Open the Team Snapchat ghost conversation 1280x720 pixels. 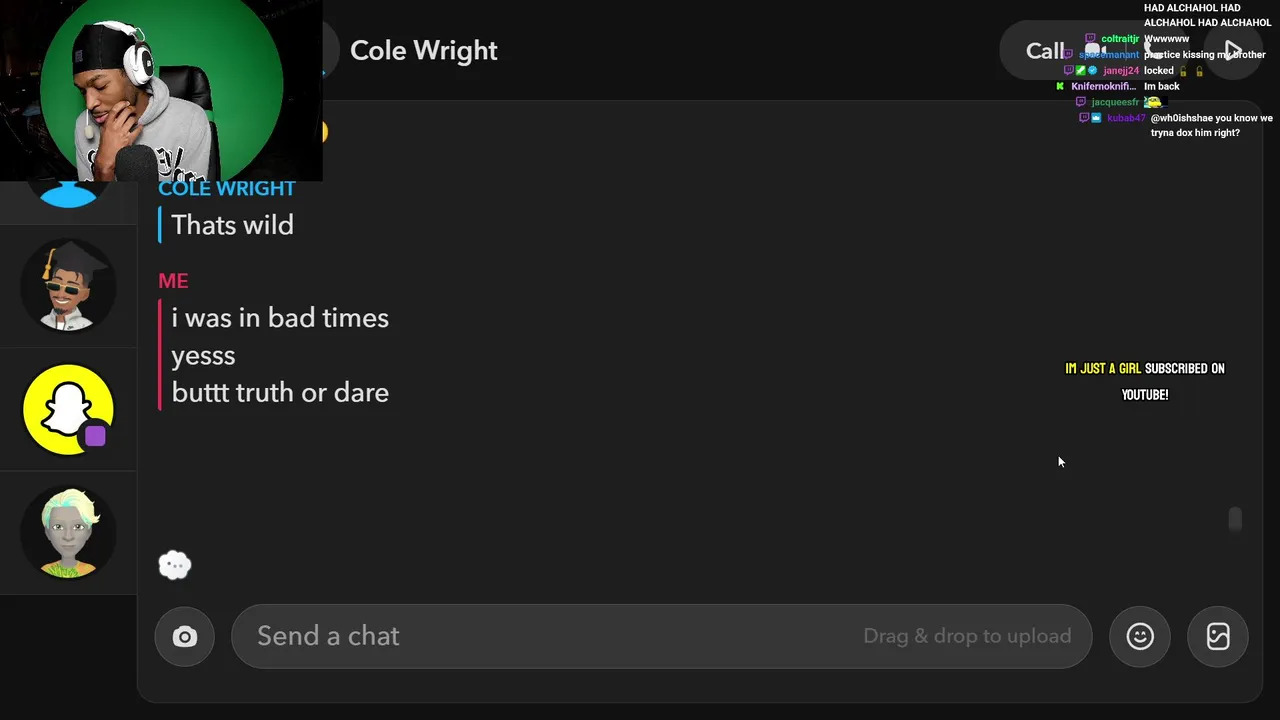pyautogui.click(x=68, y=410)
